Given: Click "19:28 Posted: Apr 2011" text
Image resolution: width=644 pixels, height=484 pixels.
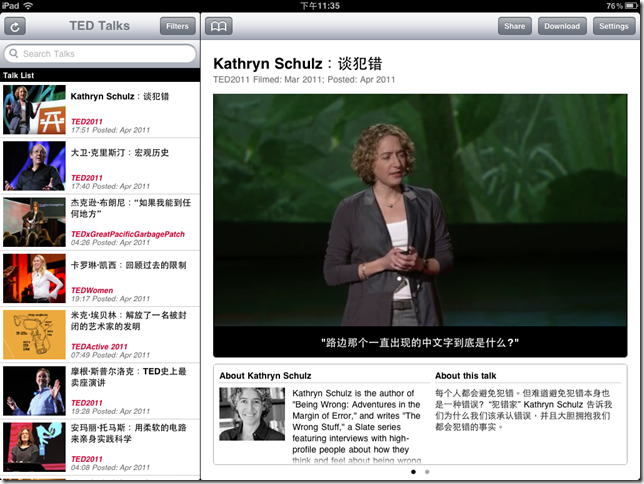Looking at the screenshot, I should tap(110, 412).
